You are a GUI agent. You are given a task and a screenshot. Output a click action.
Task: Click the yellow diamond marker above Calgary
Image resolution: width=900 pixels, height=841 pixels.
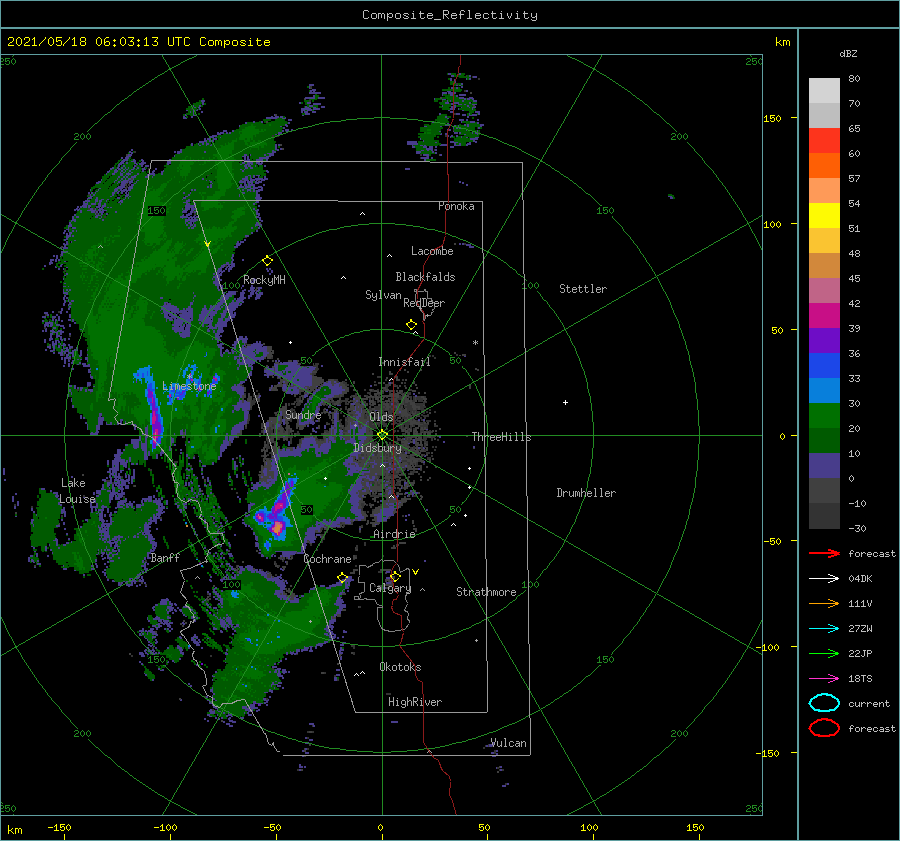coord(395,576)
